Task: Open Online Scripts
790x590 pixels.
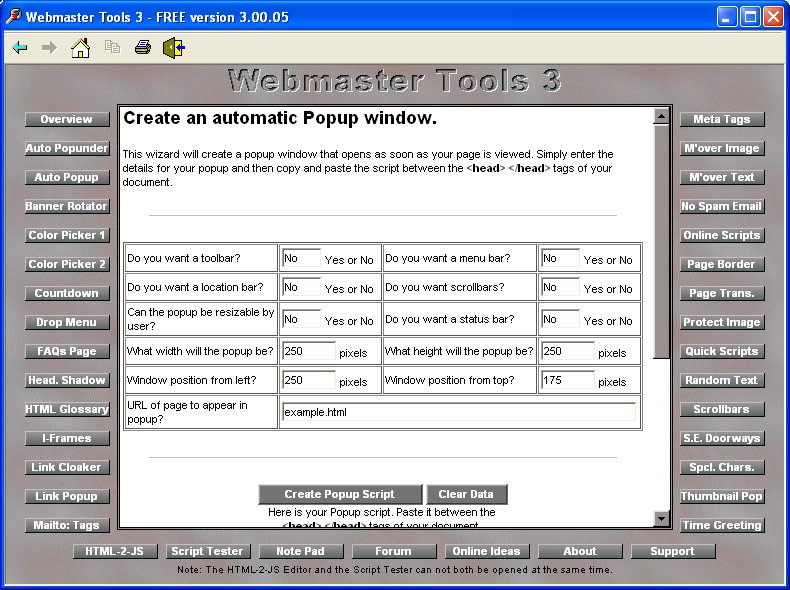Action: pos(722,235)
